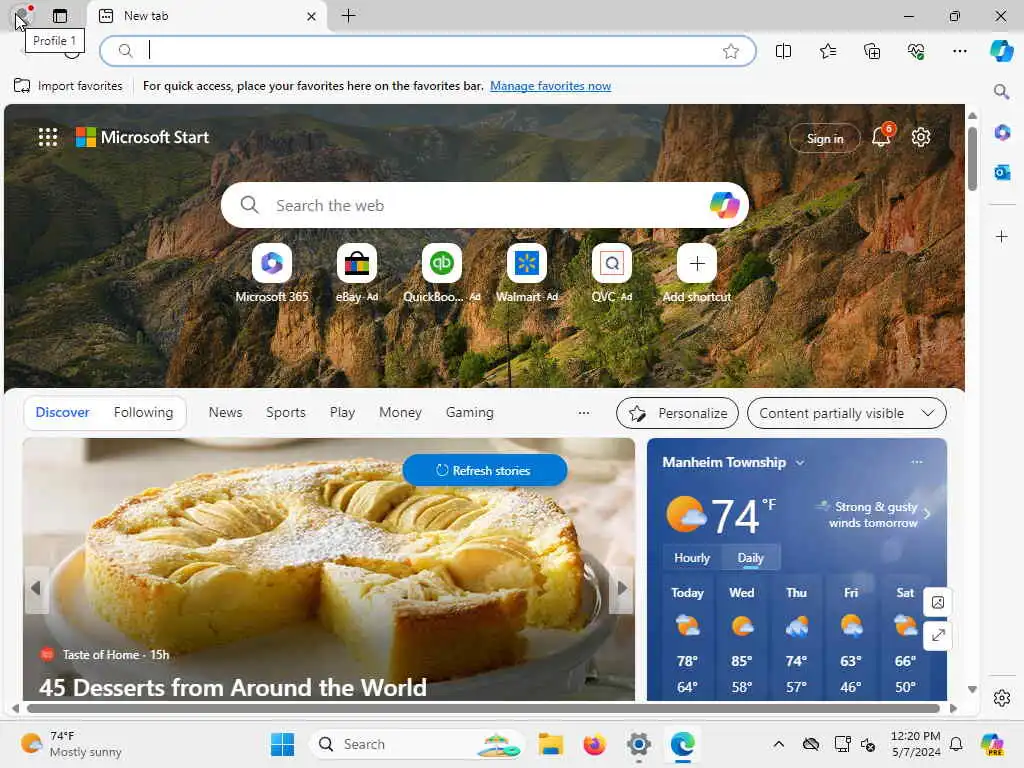
Task: Open the Walmart shortcut tile
Action: (x=526, y=273)
